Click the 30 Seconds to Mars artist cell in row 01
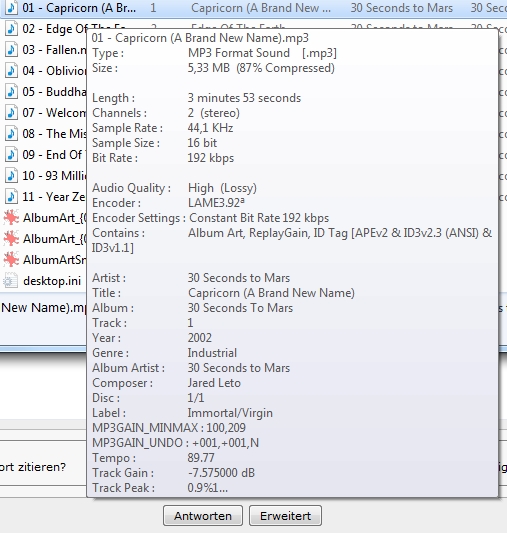Screen dimensions: 507x533 (x=402, y=8)
